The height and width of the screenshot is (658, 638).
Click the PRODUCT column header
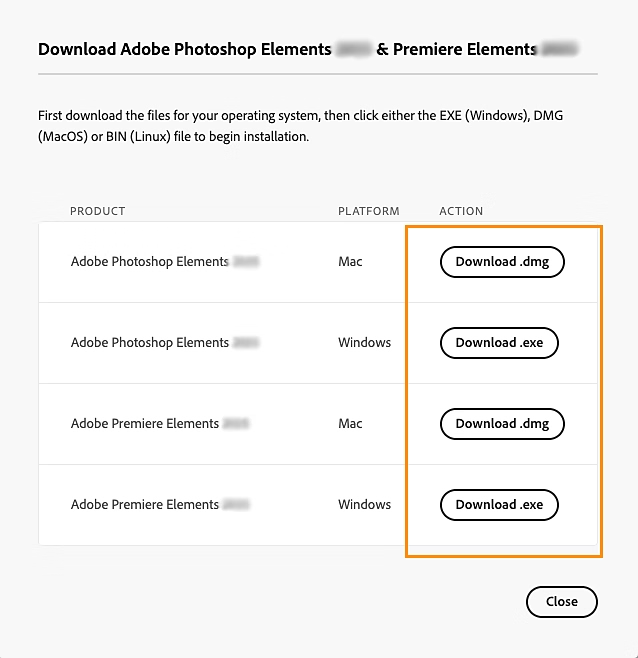click(x=98, y=211)
